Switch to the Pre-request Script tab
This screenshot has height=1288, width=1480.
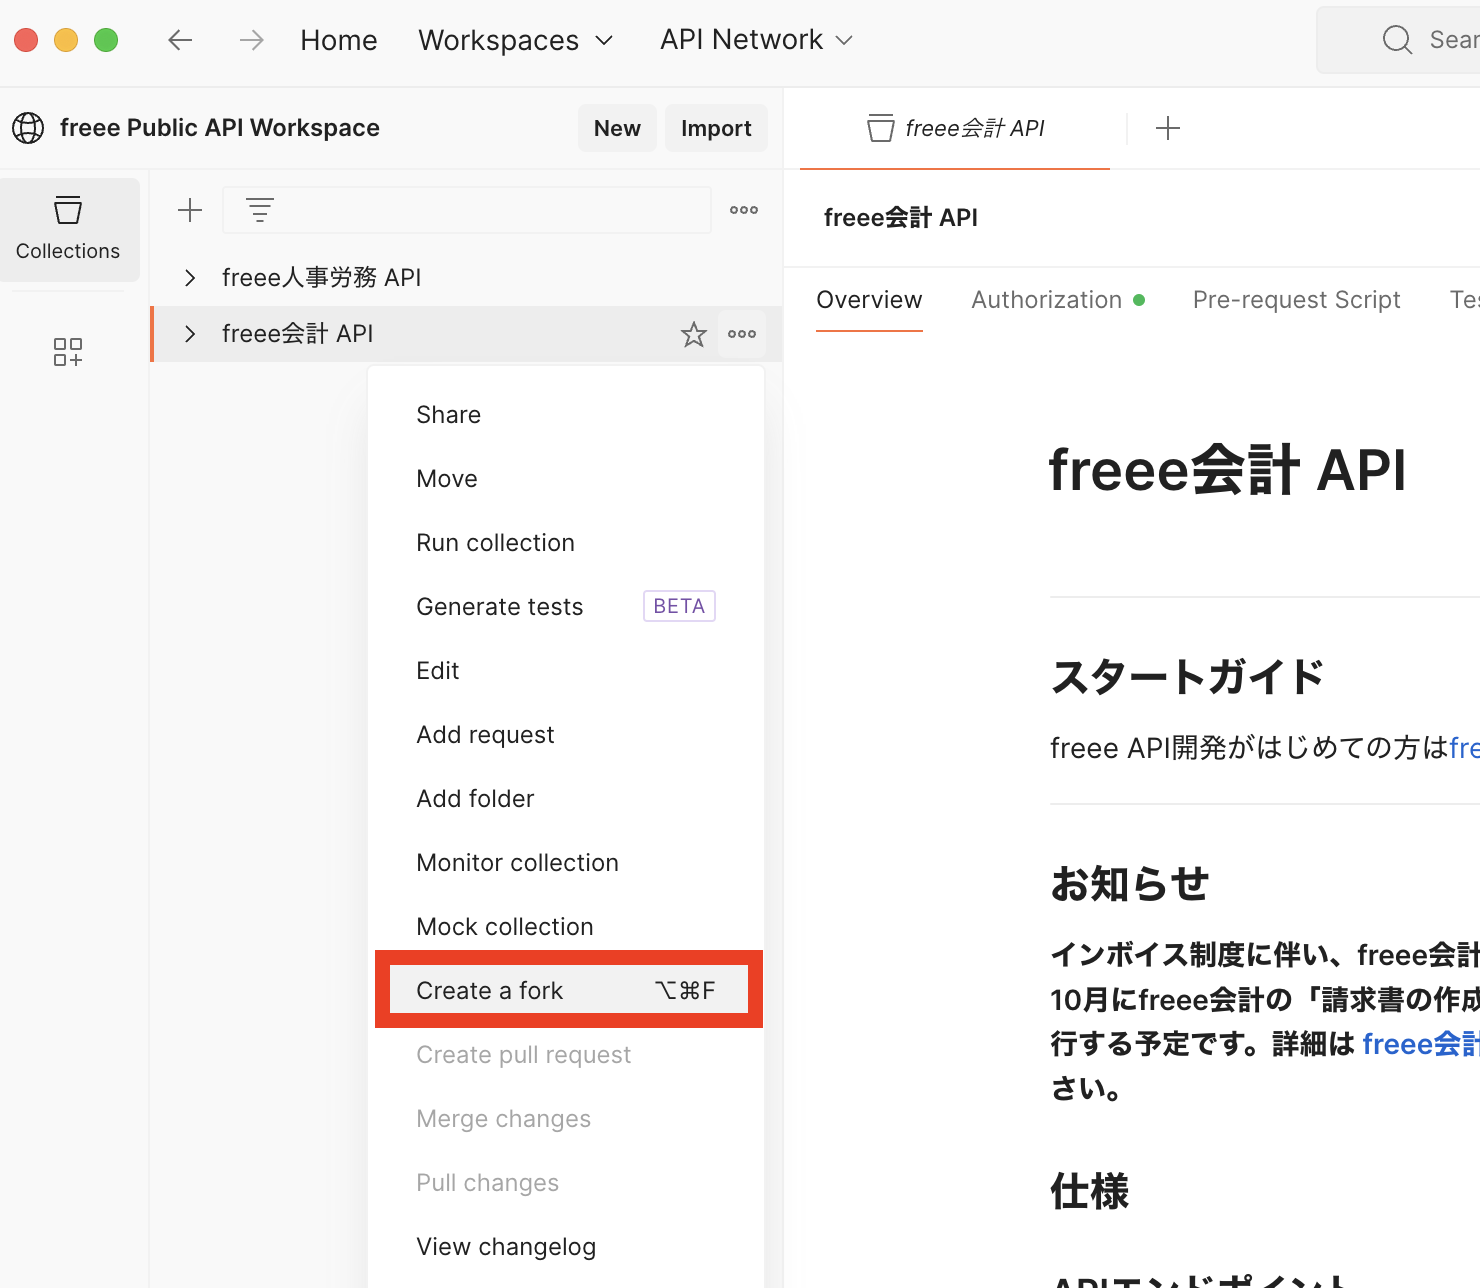(x=1296, y=299)
